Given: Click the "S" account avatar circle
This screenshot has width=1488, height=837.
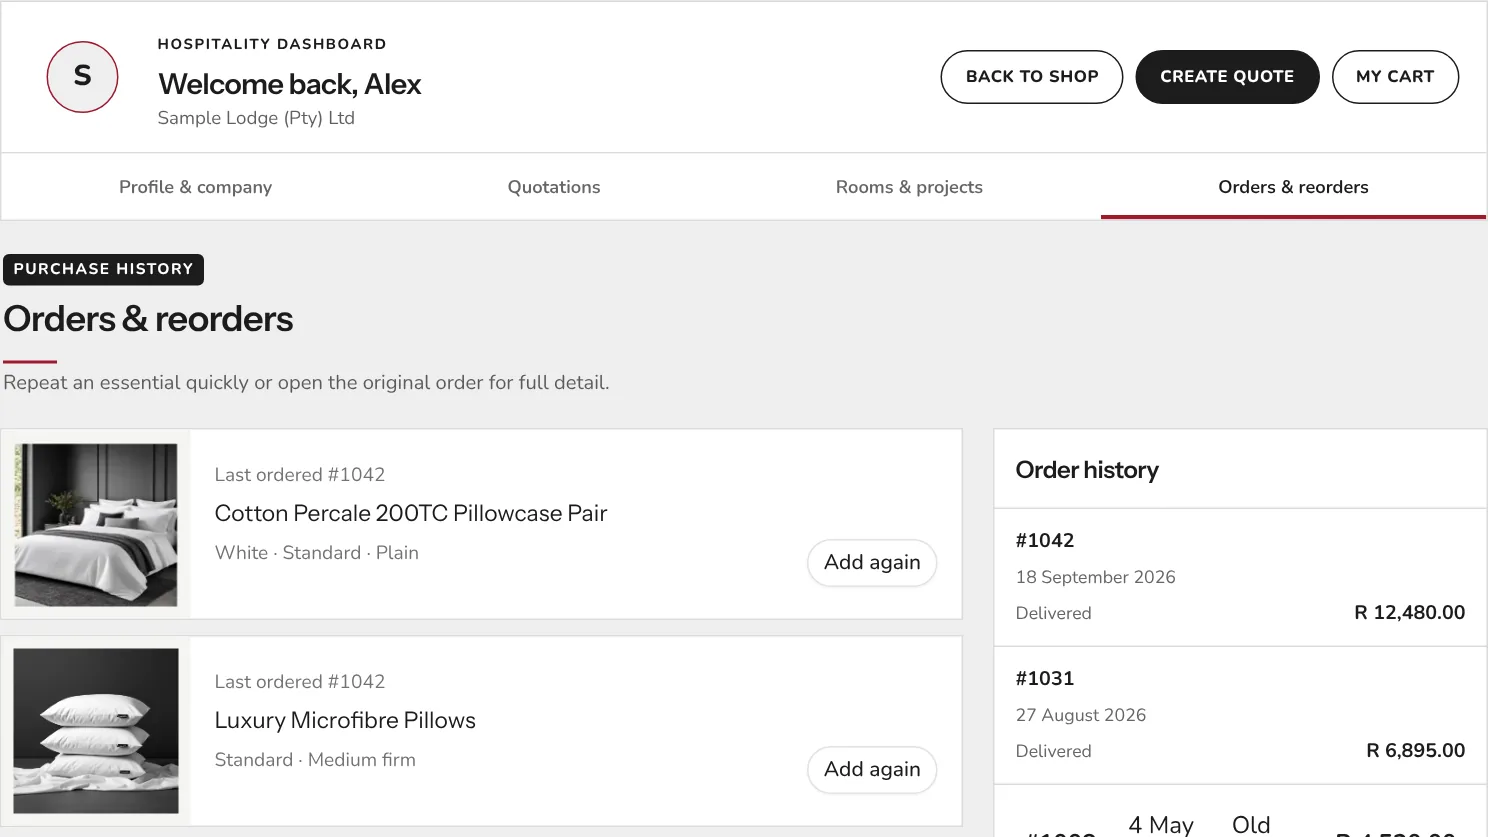Looking at the screenshot, I should (x=83, y=77).
